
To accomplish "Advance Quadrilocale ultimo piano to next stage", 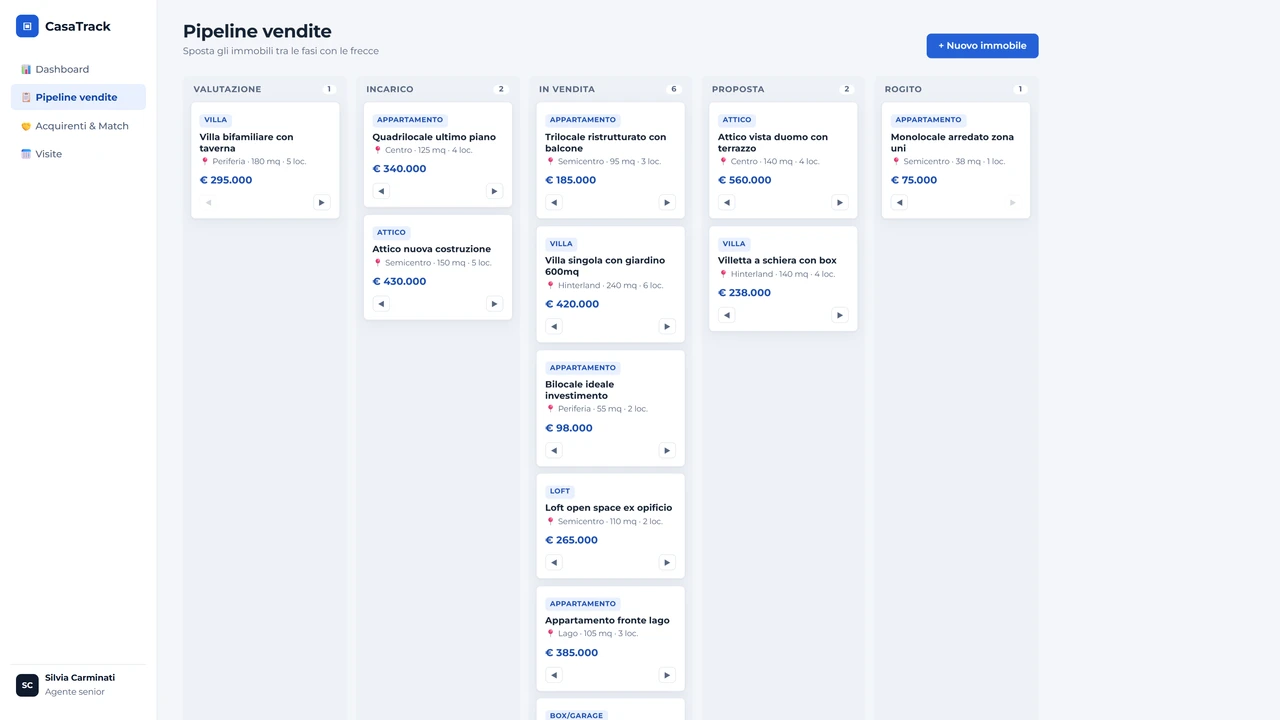I will pos(494,191).
